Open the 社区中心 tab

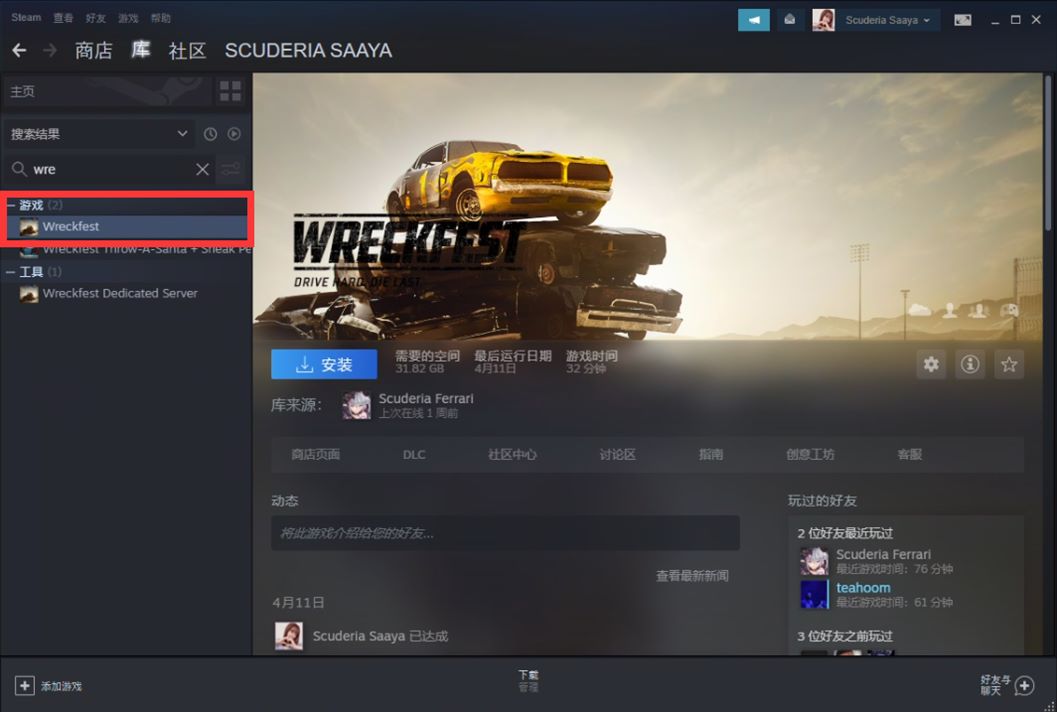512,454
